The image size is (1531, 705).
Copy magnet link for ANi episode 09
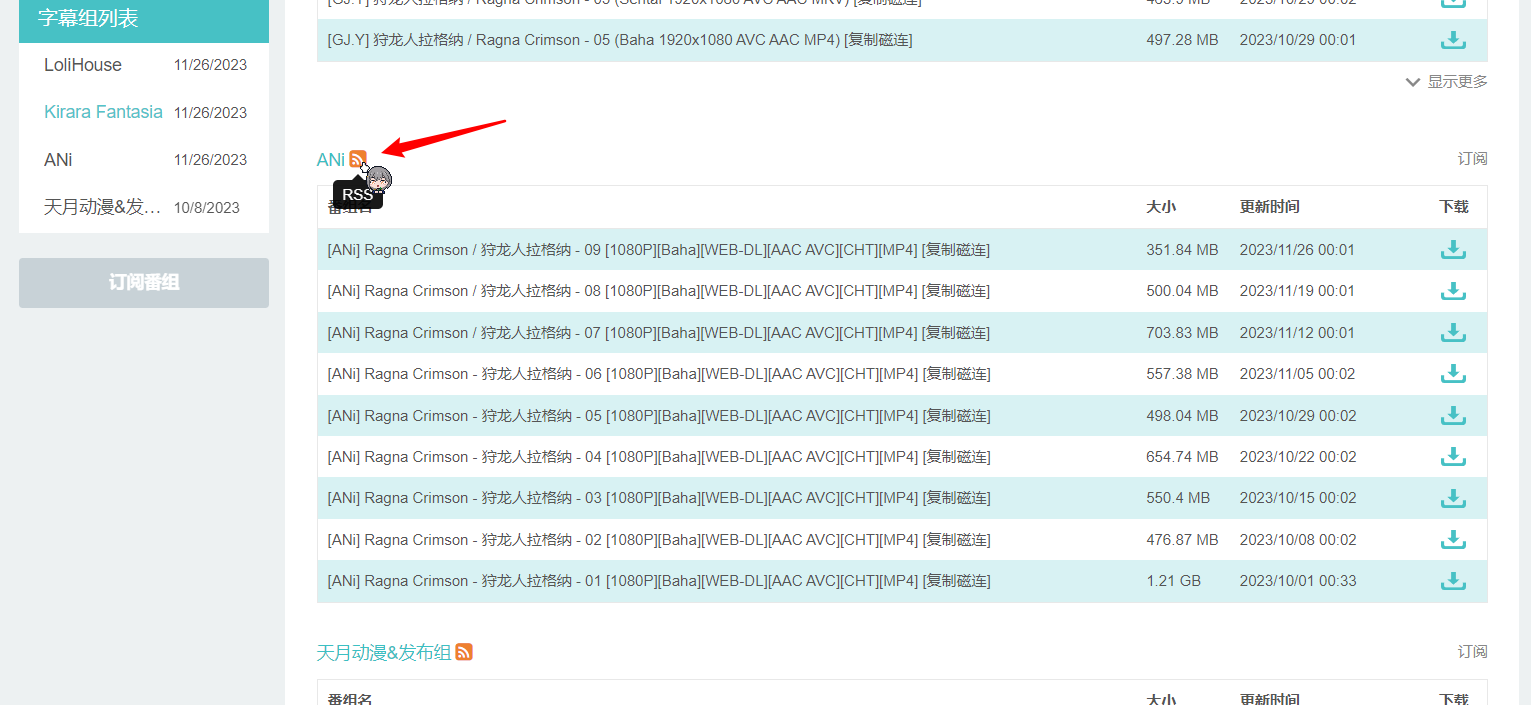click(x=956, y=250)
